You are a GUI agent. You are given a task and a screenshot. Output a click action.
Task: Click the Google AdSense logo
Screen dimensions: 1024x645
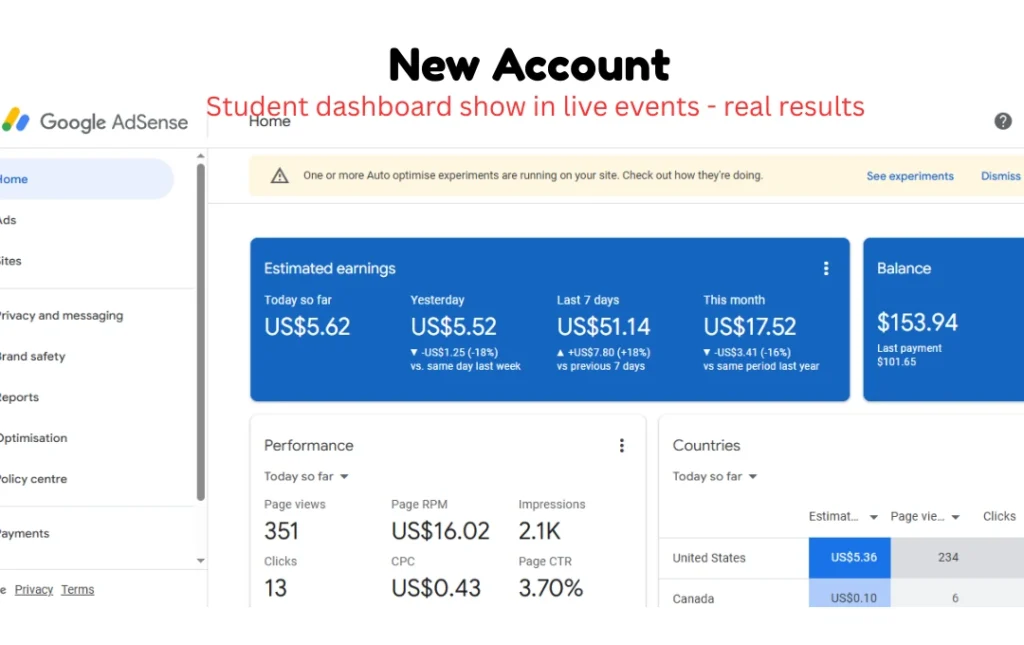click(95, 121)
